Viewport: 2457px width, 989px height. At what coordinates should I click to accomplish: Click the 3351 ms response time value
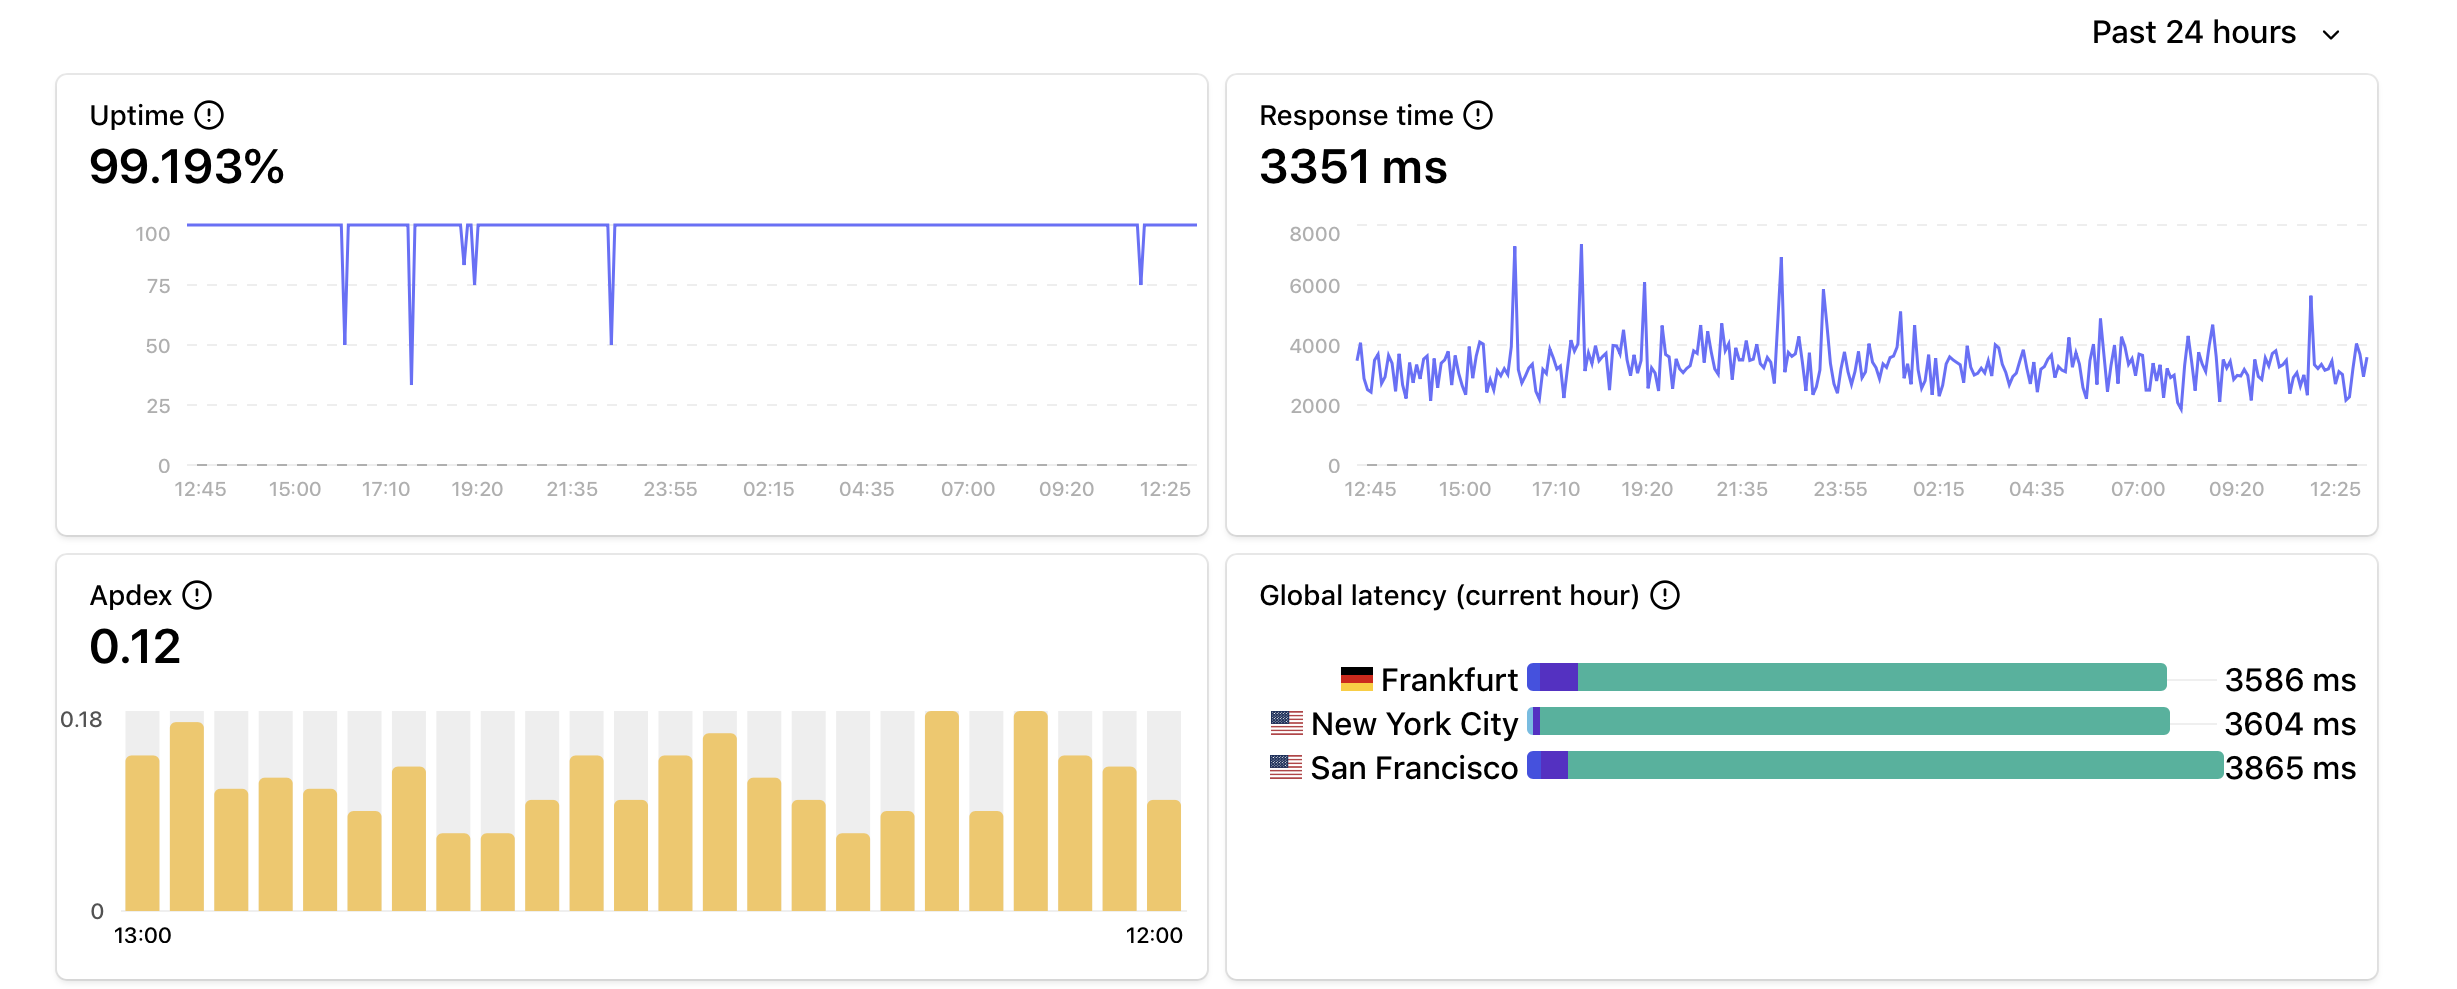click(1353, 167)
